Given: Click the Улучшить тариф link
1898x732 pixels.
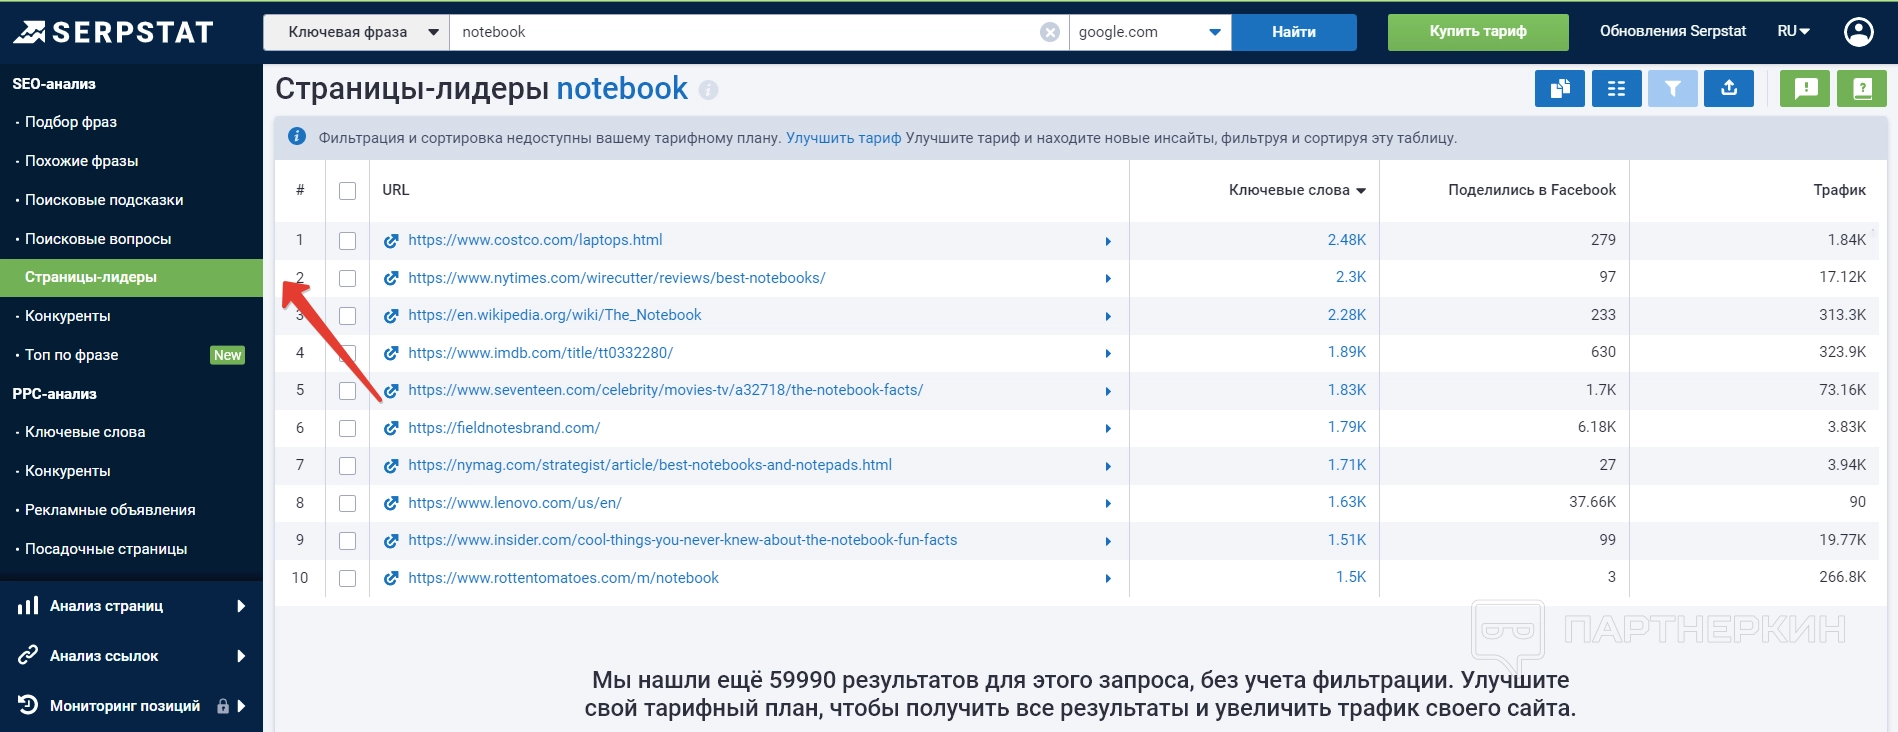Looking at the screenshot, I should (843, 138).
